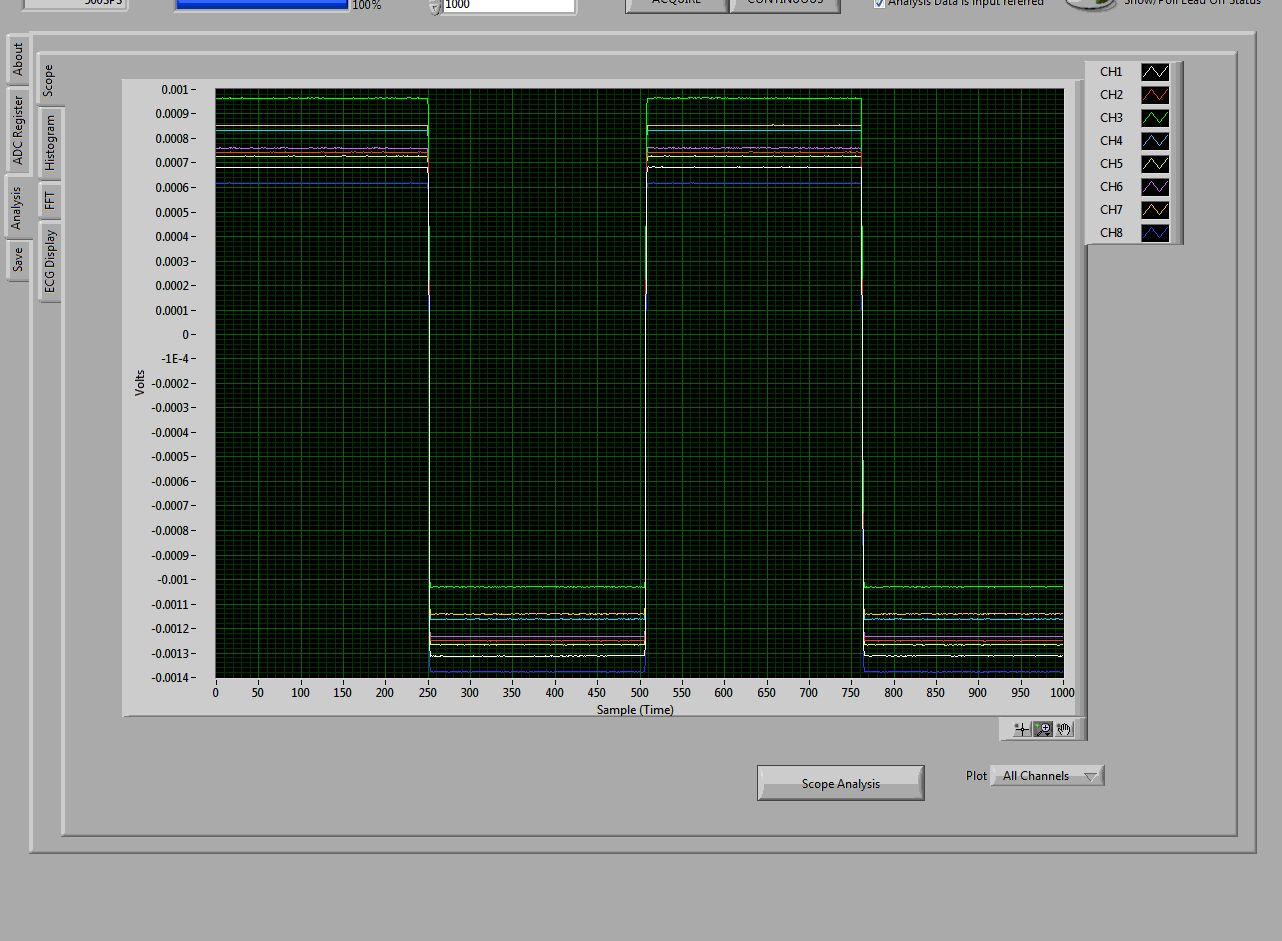Click the blue 100% progress bar
The height and width of the screenshot is (941, 1282).
pyautogui.click(x=262, y=4)
